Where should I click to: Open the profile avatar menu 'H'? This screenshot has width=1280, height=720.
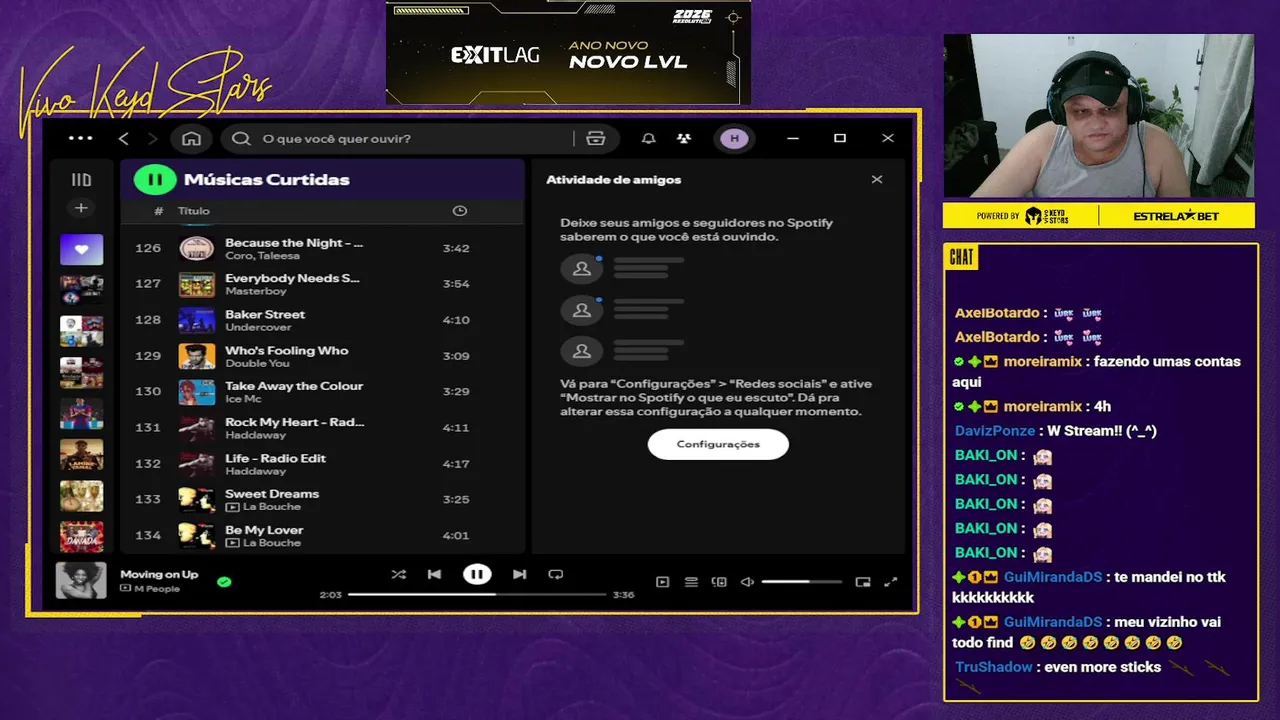coord(734,138)
